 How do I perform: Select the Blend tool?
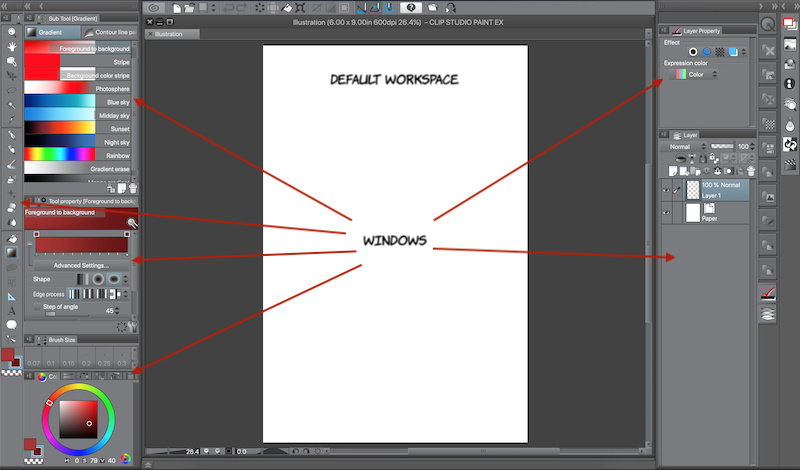pyautogui.click(x=11, y=222)
